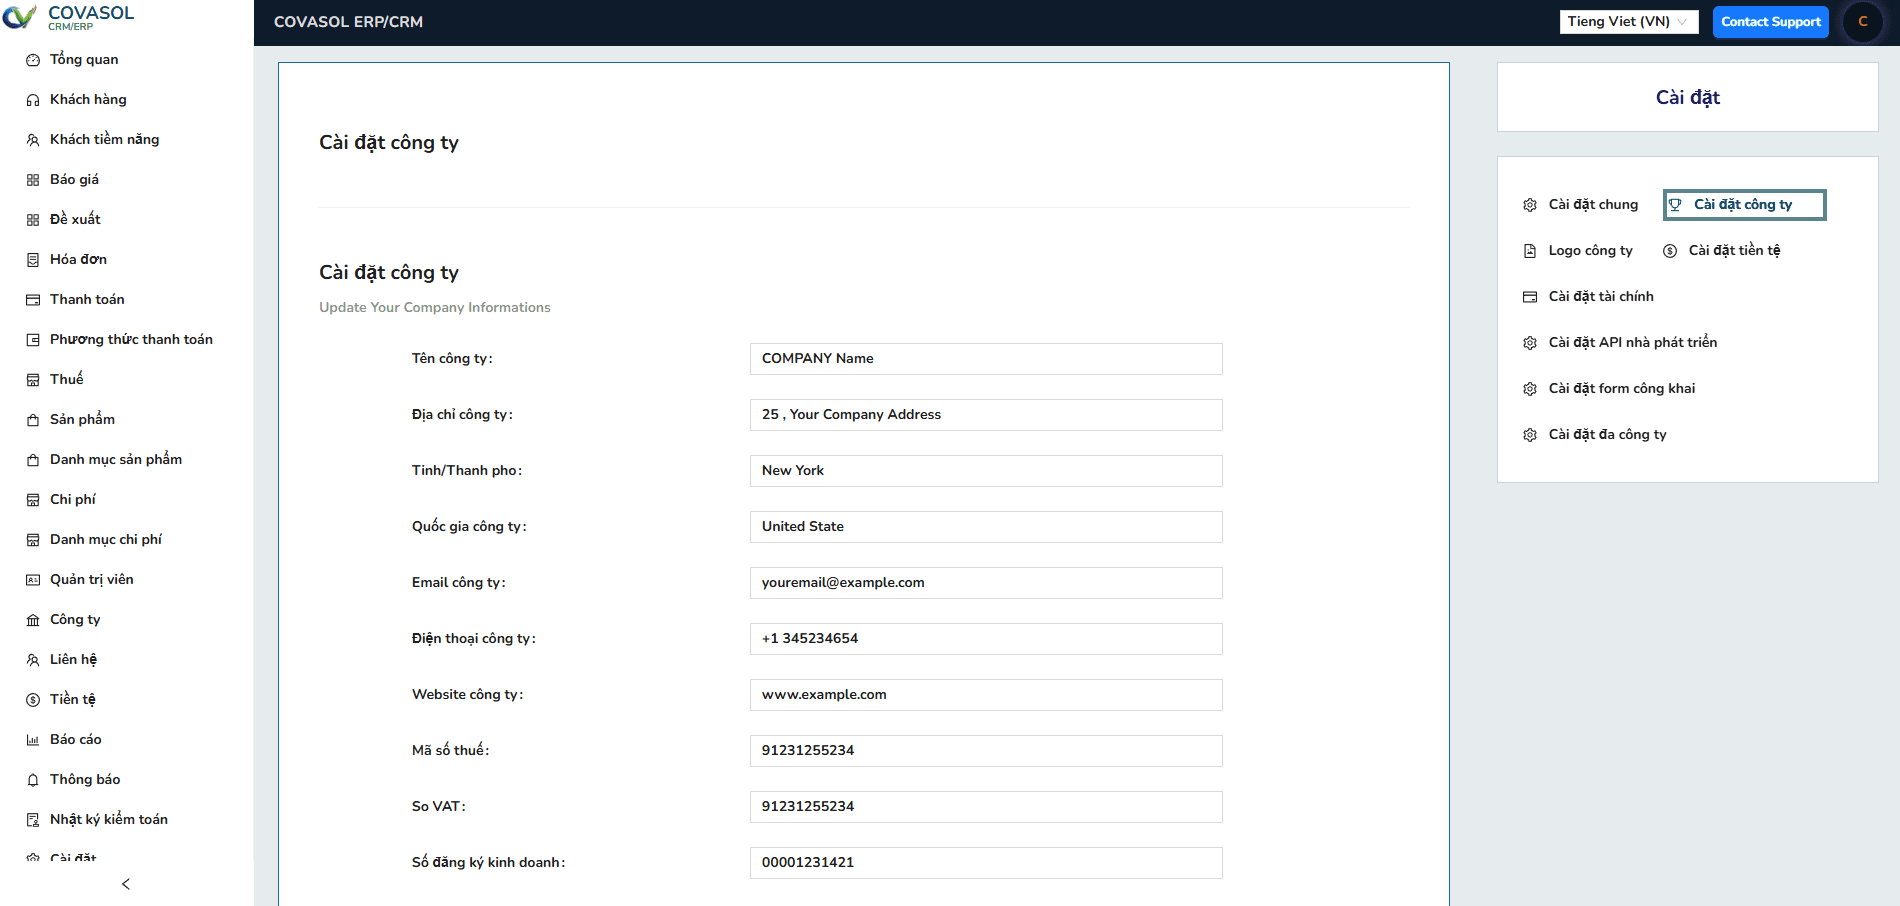Open the Nhật ký kiểm toán log icon
The height and width of the screenshot is (906, 1900).
[33, 819]
